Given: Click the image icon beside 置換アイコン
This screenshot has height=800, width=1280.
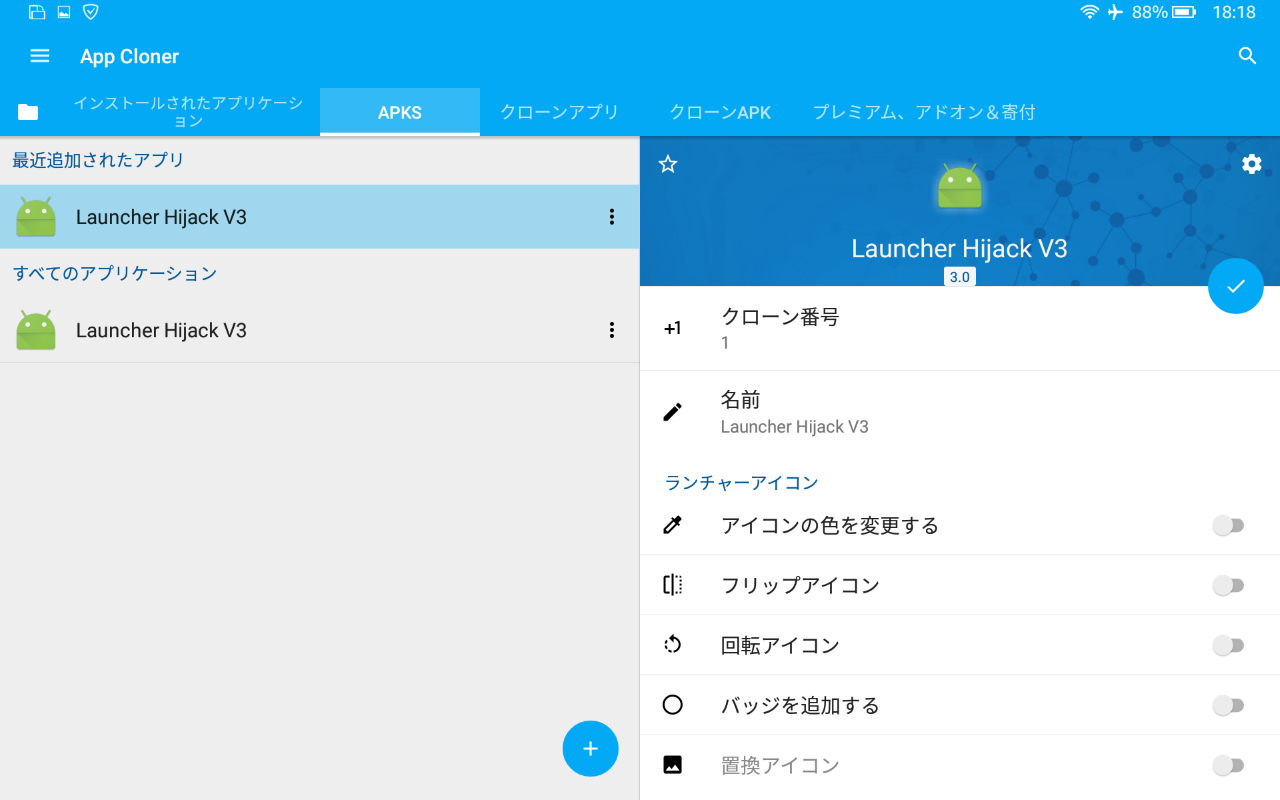Looking at the screenshot, I should click(672, 764).
